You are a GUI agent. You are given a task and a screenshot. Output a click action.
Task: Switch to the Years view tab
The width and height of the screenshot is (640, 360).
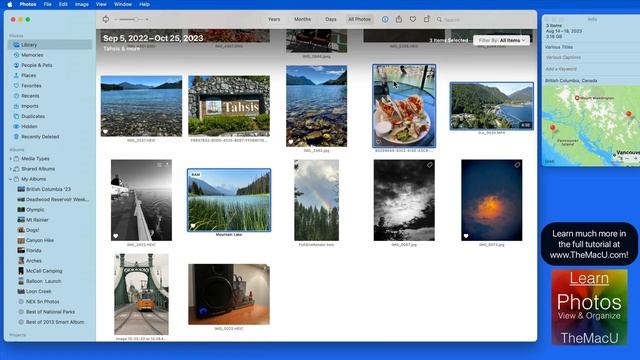pos(274,19)
